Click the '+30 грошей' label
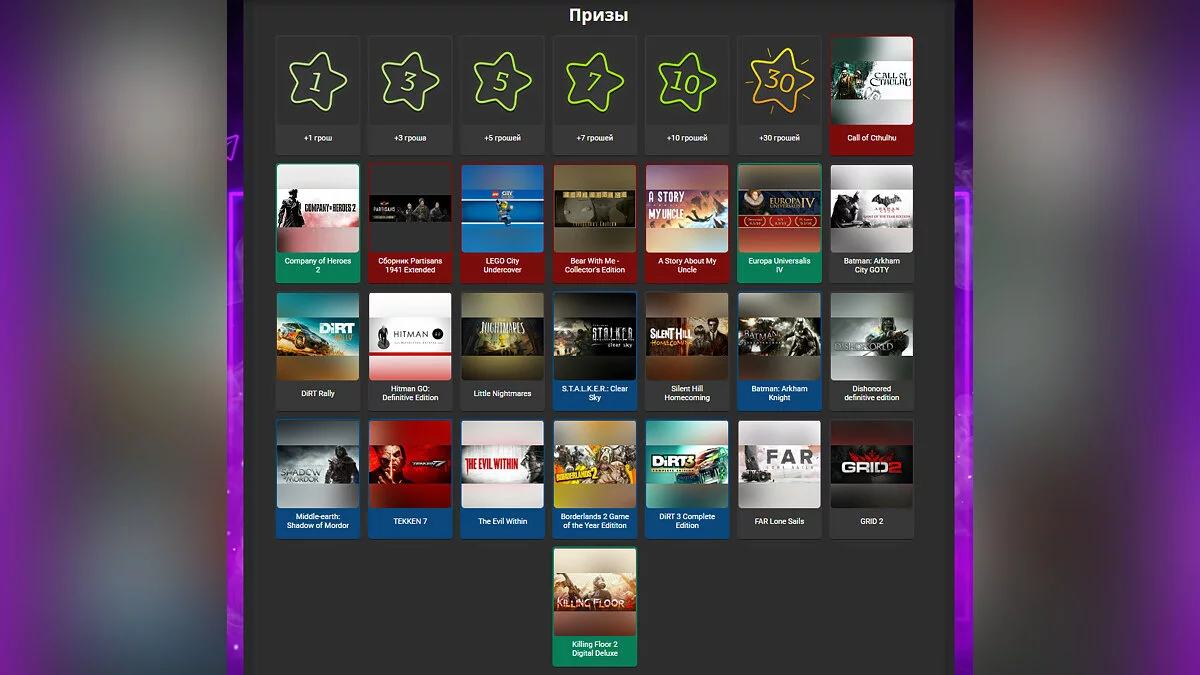Screen dimensions: 1200x675 click(x=779, y=138)
